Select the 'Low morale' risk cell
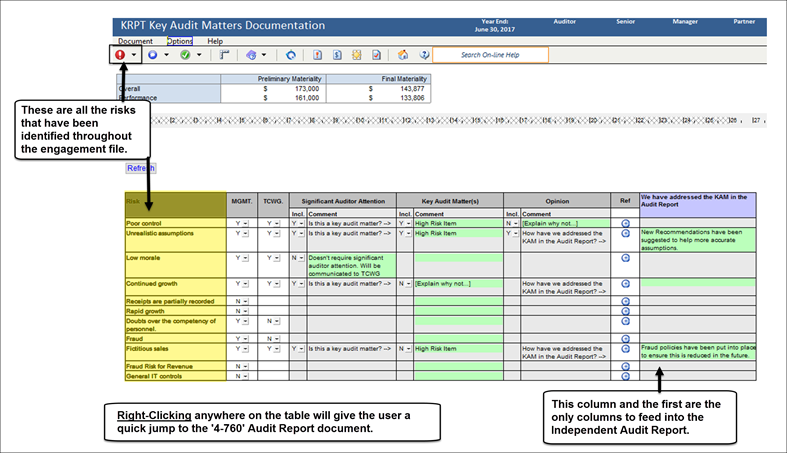The width and height of the screenshot is (787, 454). click(176, 265)
